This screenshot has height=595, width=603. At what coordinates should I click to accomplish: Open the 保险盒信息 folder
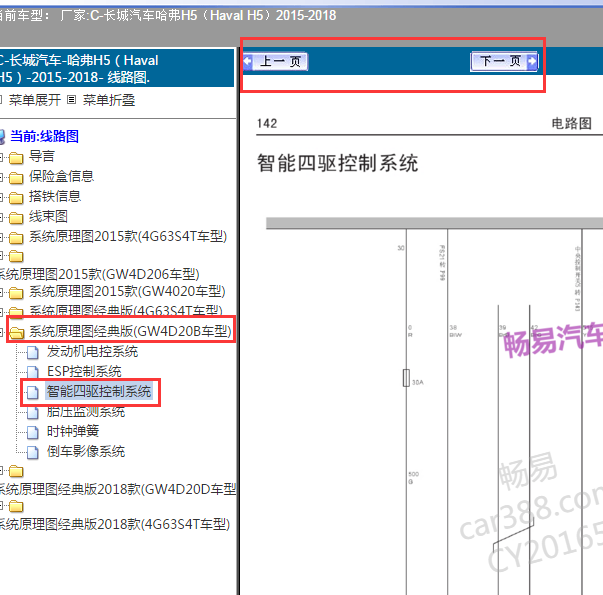(61, 176)
